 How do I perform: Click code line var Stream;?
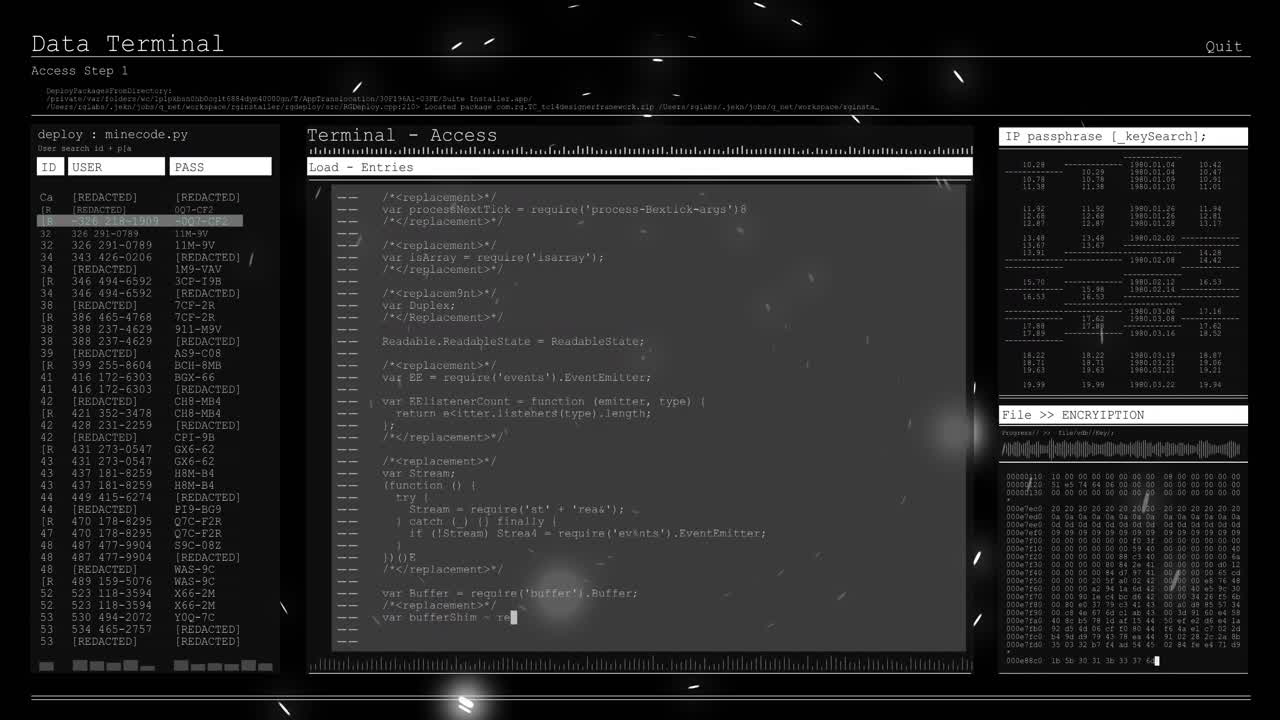coord(418,473)
